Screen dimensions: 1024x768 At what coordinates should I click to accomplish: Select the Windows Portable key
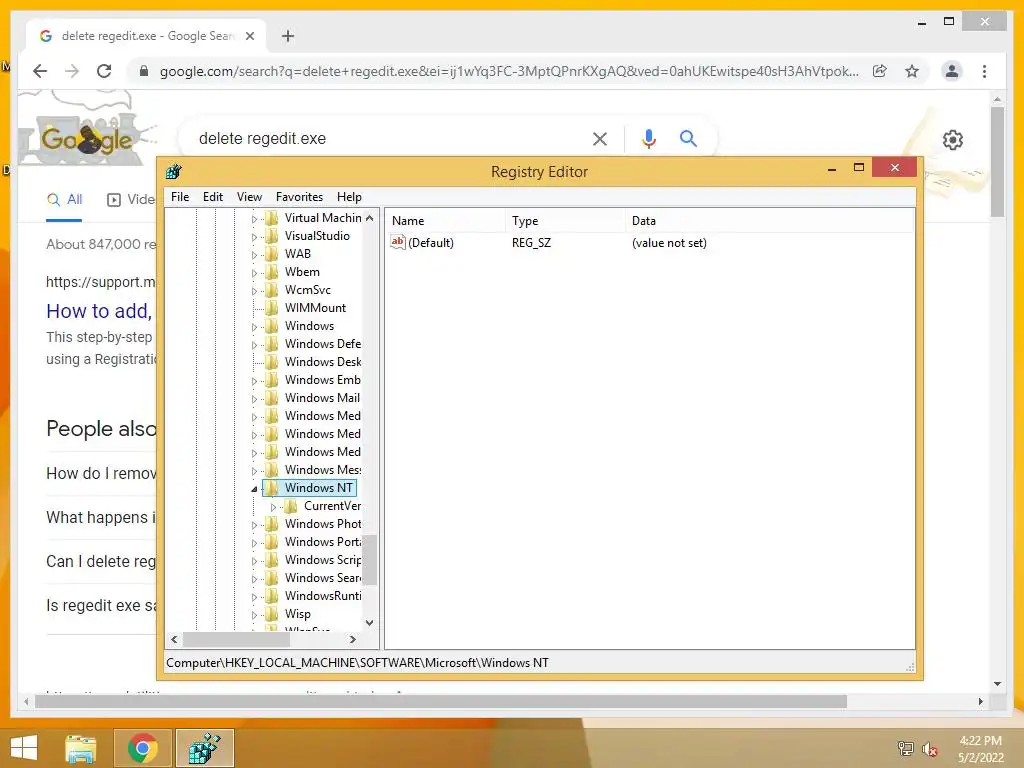tap(322, 542)
